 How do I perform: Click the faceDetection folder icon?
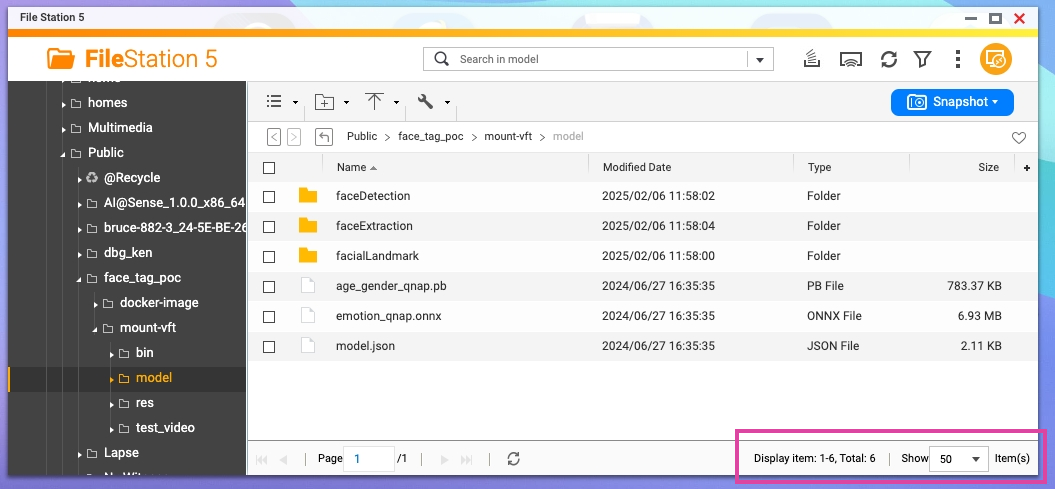pyautogui.click(x=307, y=196)
